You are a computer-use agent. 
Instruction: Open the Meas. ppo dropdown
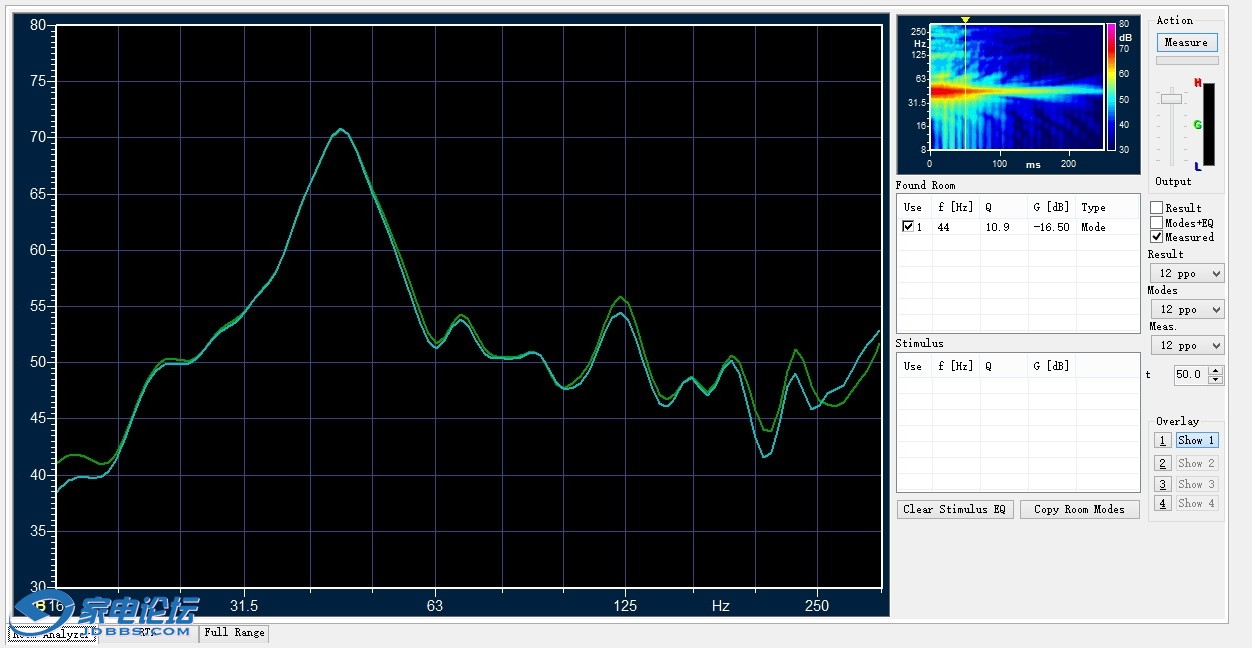coord(1186,345)
